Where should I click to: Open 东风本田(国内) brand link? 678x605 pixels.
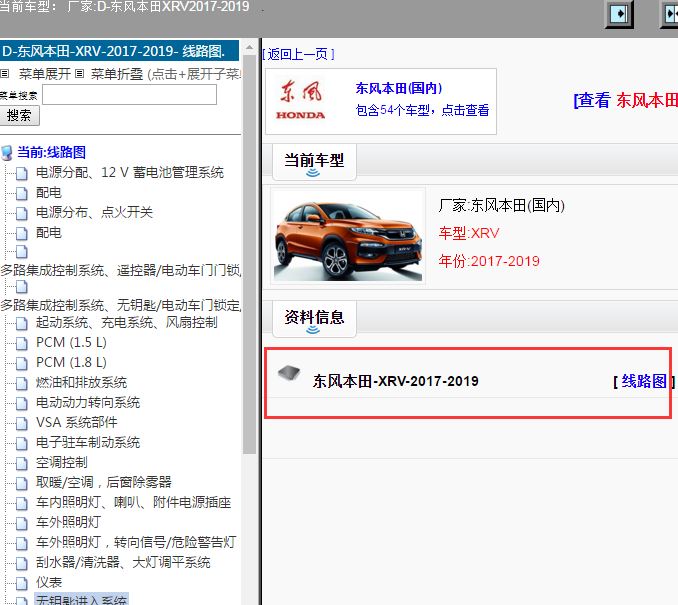click(399, 88)
